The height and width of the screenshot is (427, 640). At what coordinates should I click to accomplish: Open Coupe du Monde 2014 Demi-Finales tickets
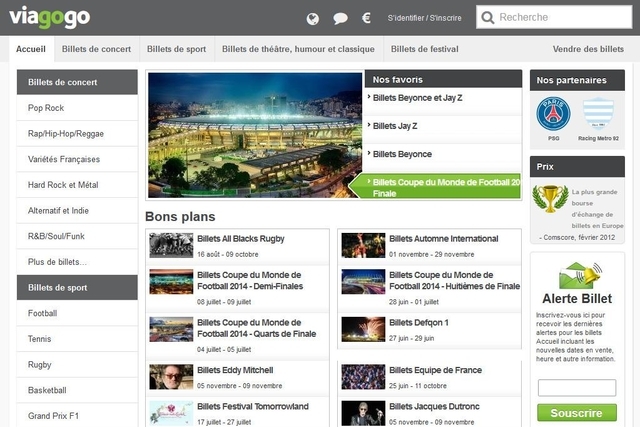click(250, 280)
